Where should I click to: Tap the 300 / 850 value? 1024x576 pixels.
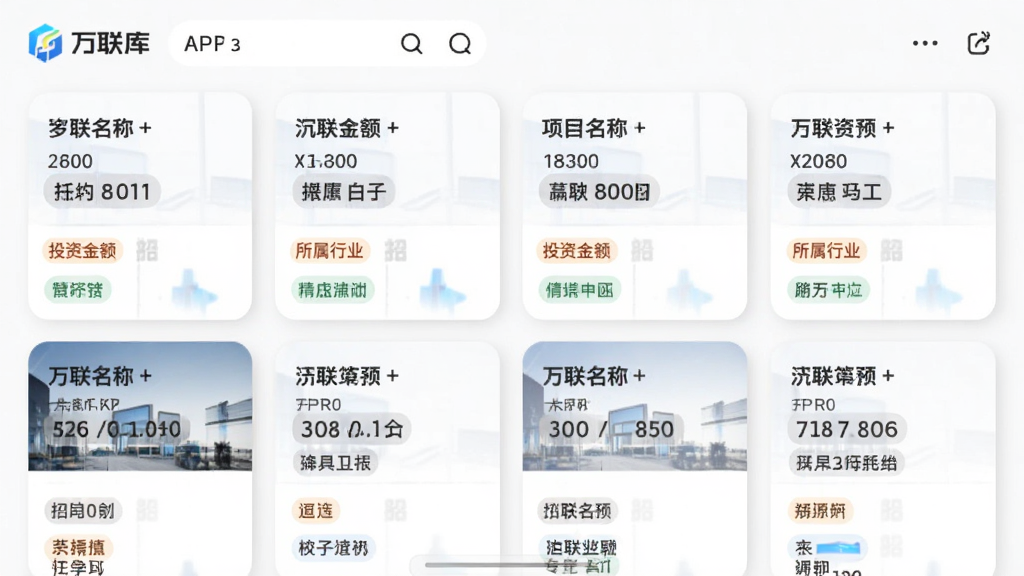(611, 429)
